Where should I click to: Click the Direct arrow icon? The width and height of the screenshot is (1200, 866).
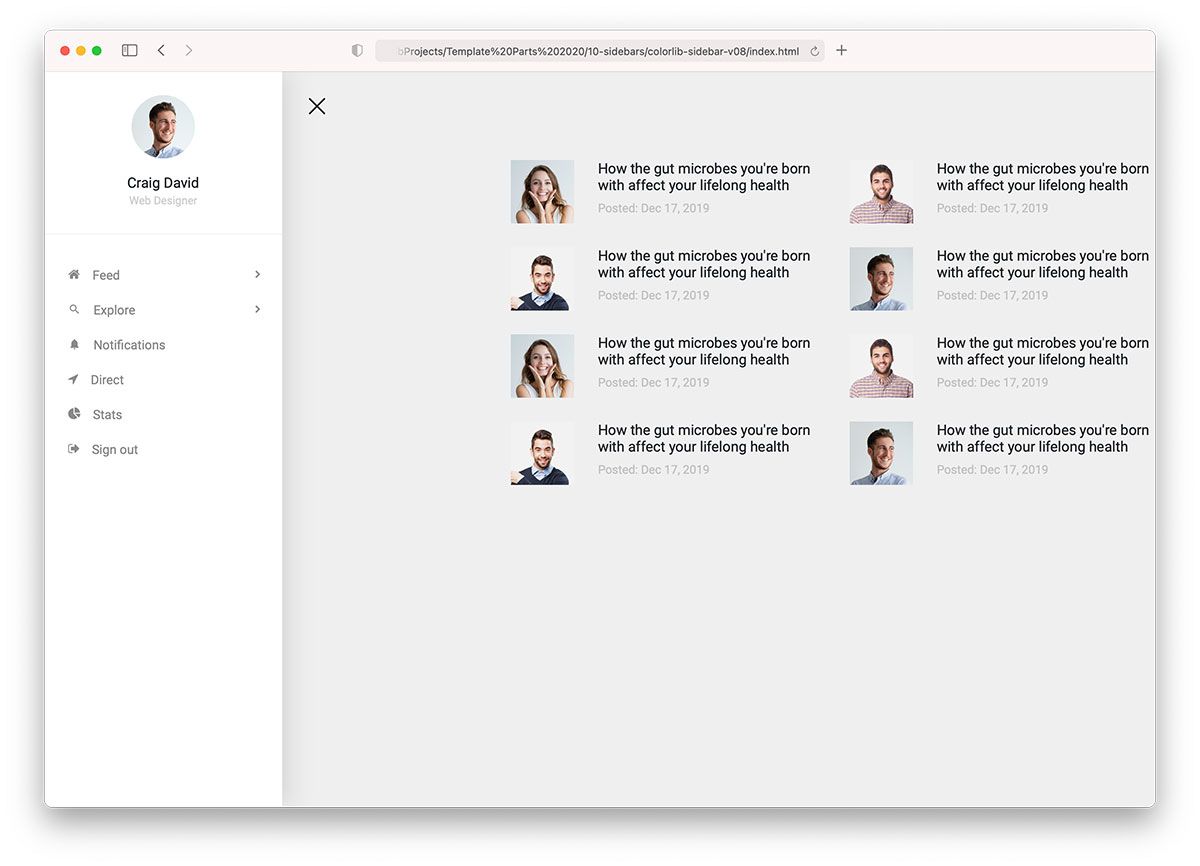pos(73,379)
